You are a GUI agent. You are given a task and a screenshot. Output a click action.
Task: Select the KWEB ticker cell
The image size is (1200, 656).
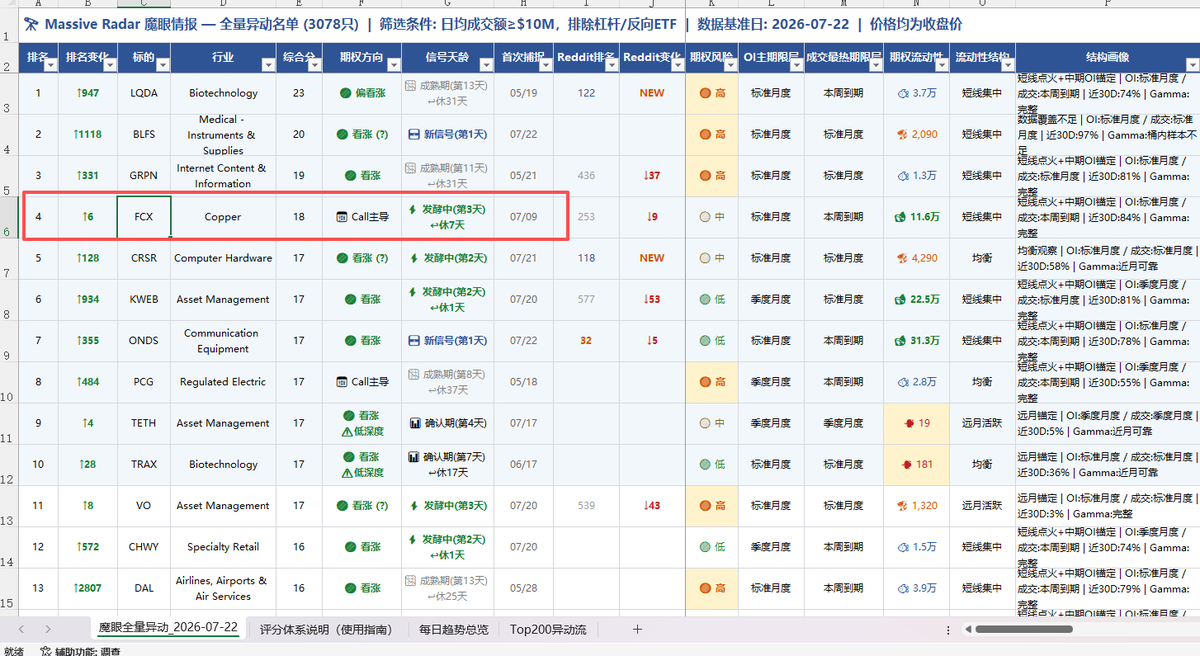(144, 299)
